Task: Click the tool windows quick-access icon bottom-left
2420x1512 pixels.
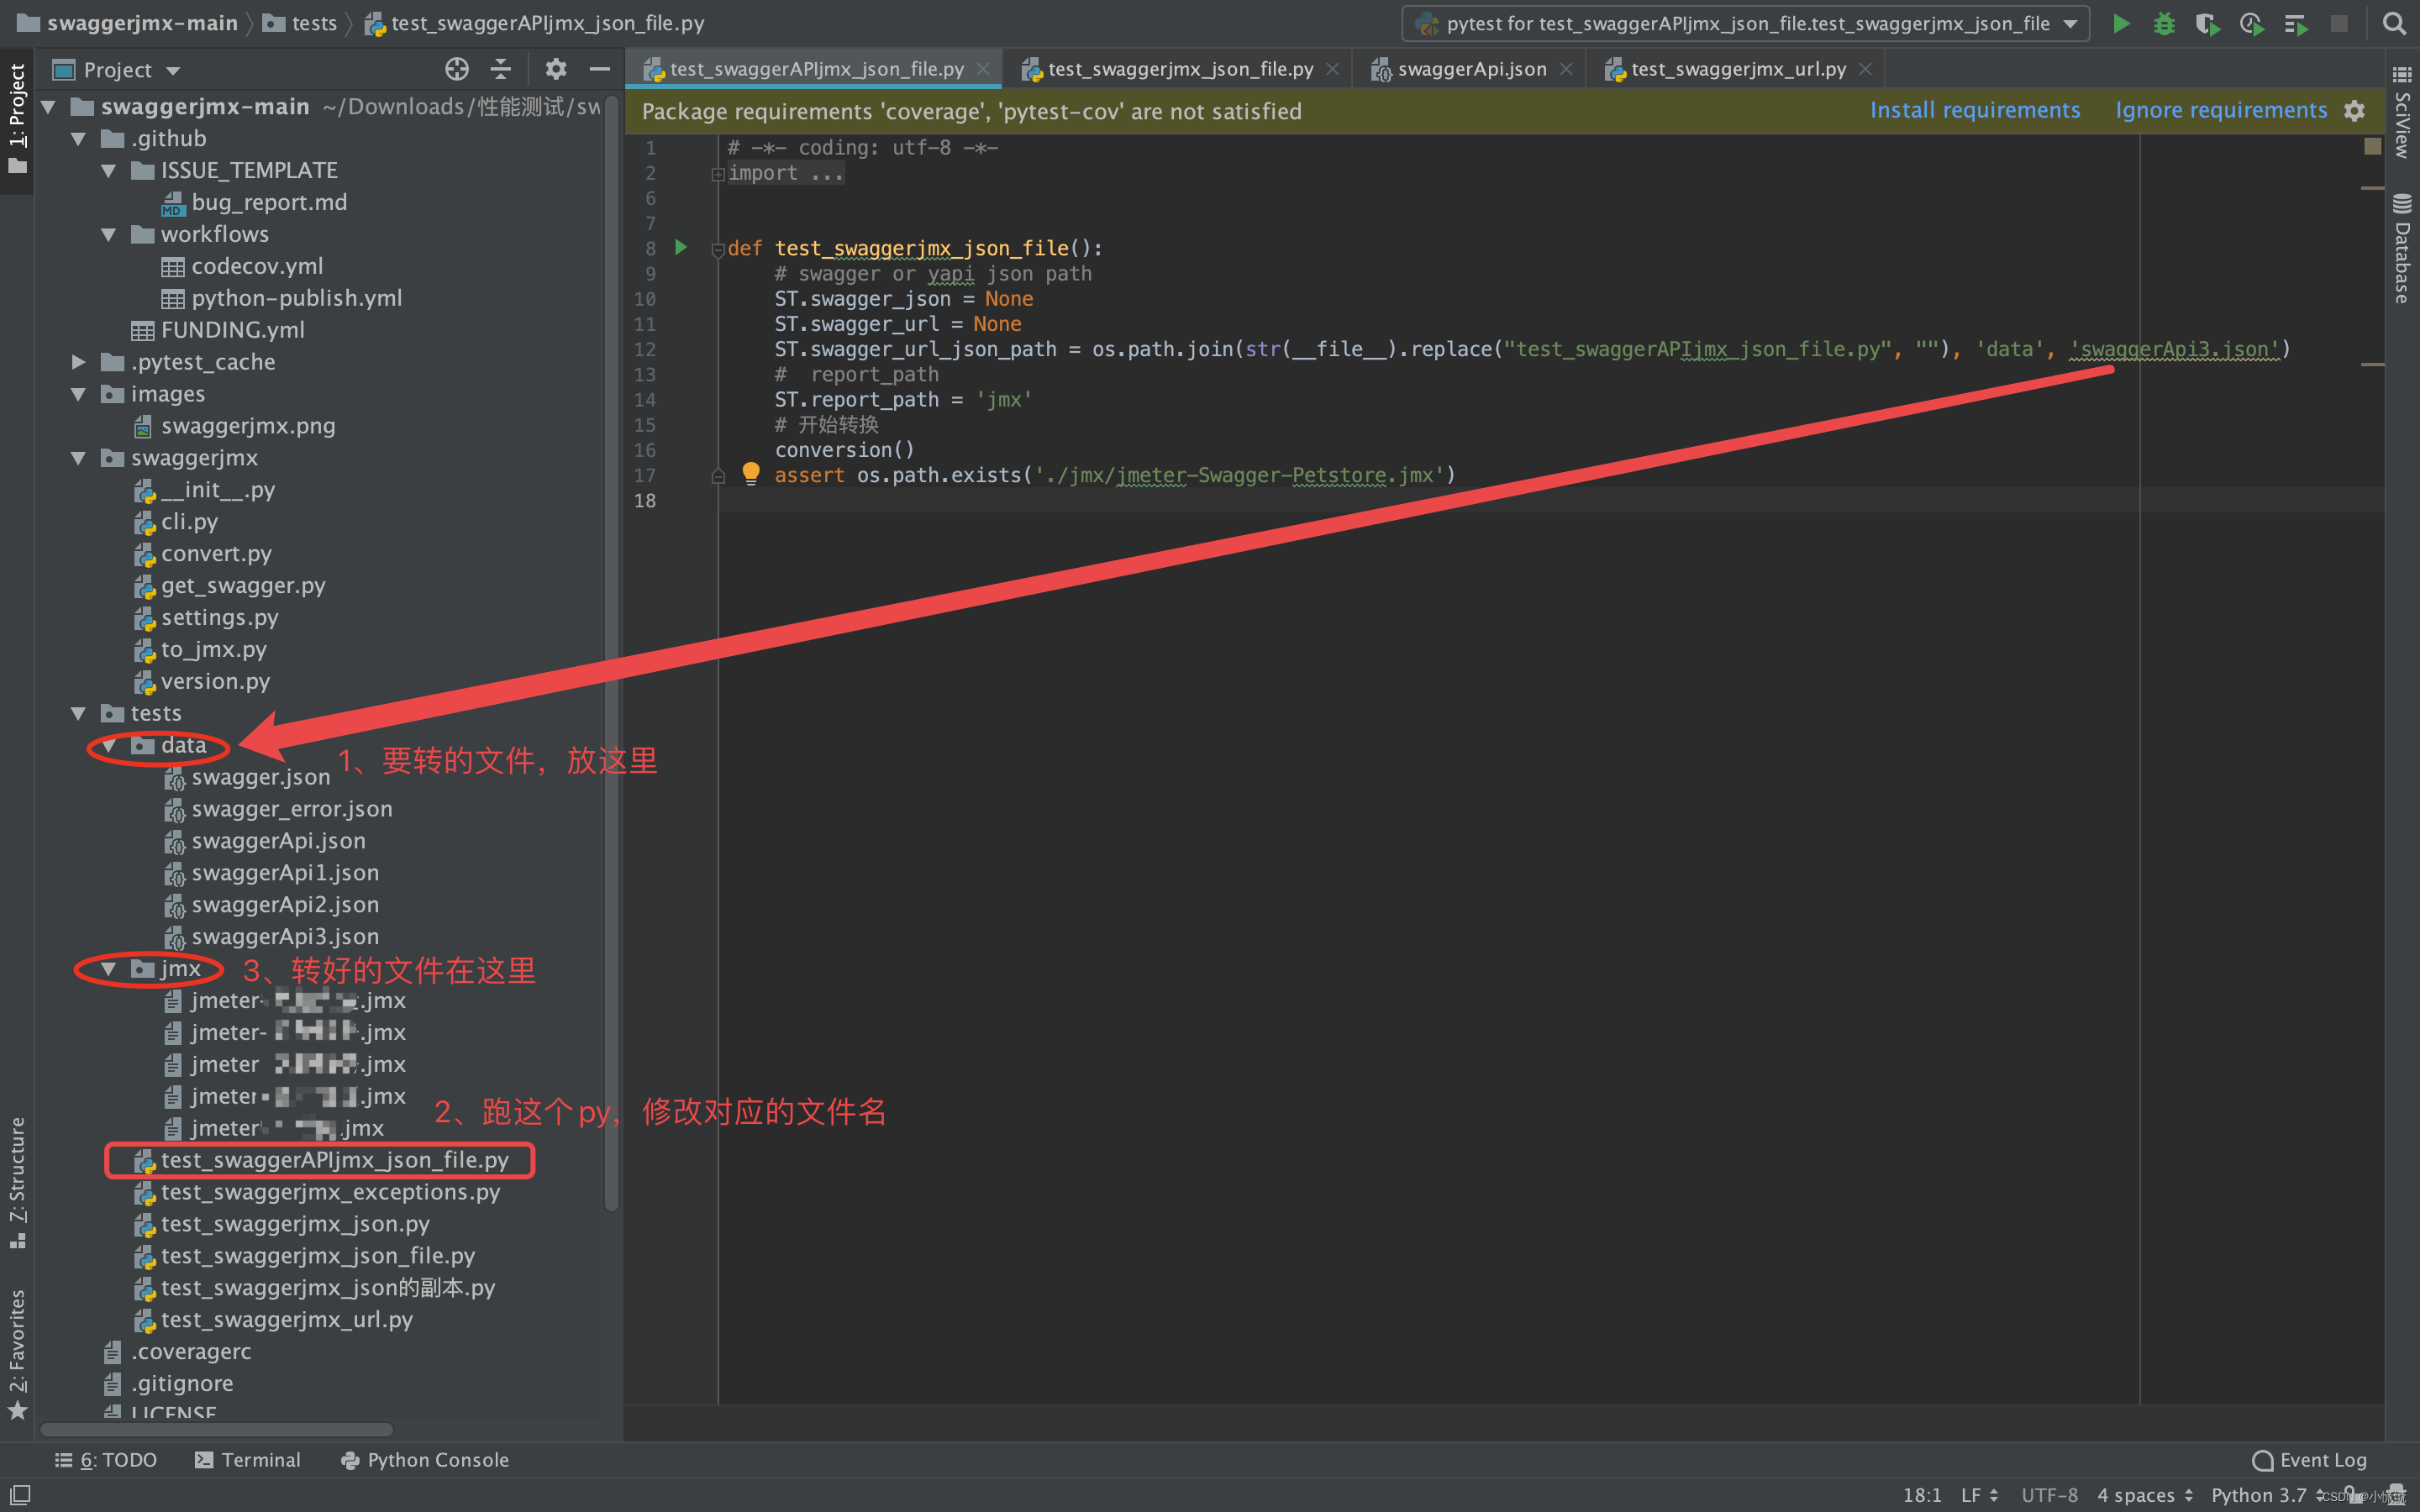Action: coord(20,1494)
